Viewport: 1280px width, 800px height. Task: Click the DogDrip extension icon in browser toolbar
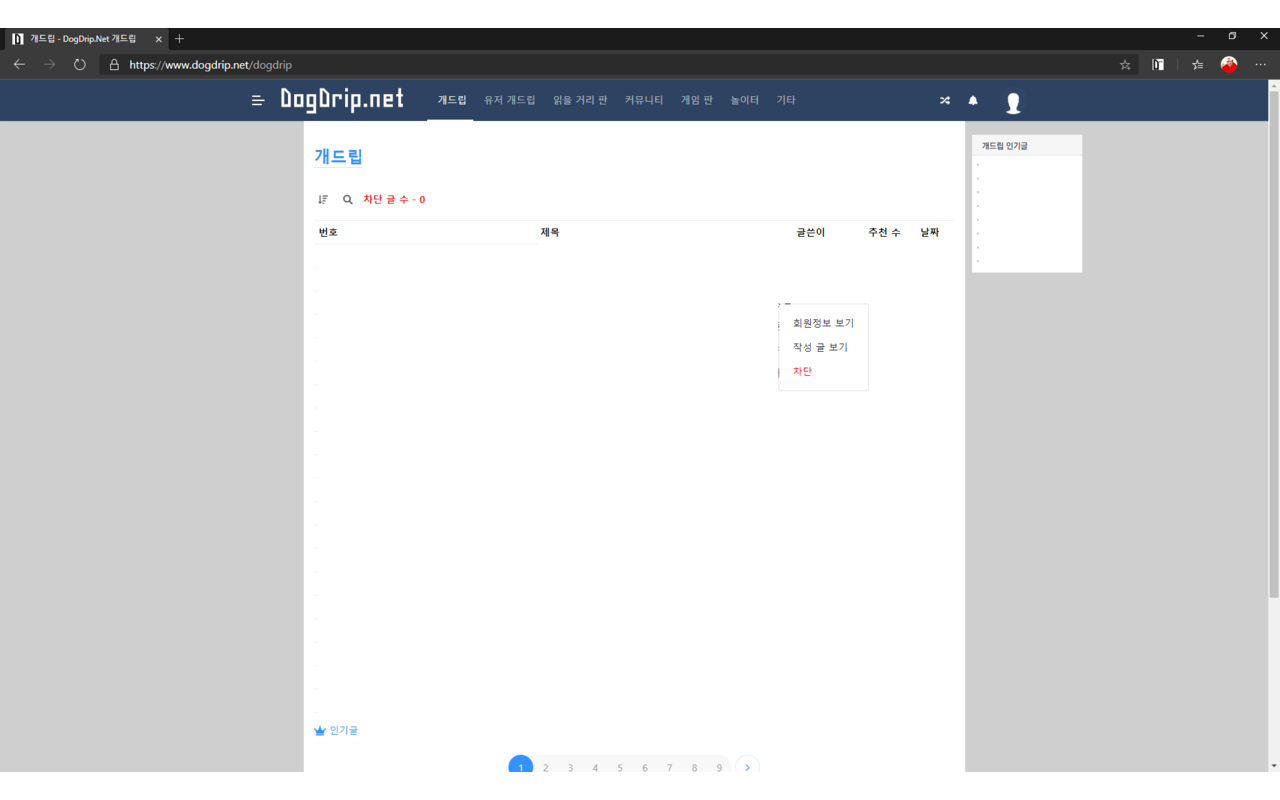click(1158, 65)
